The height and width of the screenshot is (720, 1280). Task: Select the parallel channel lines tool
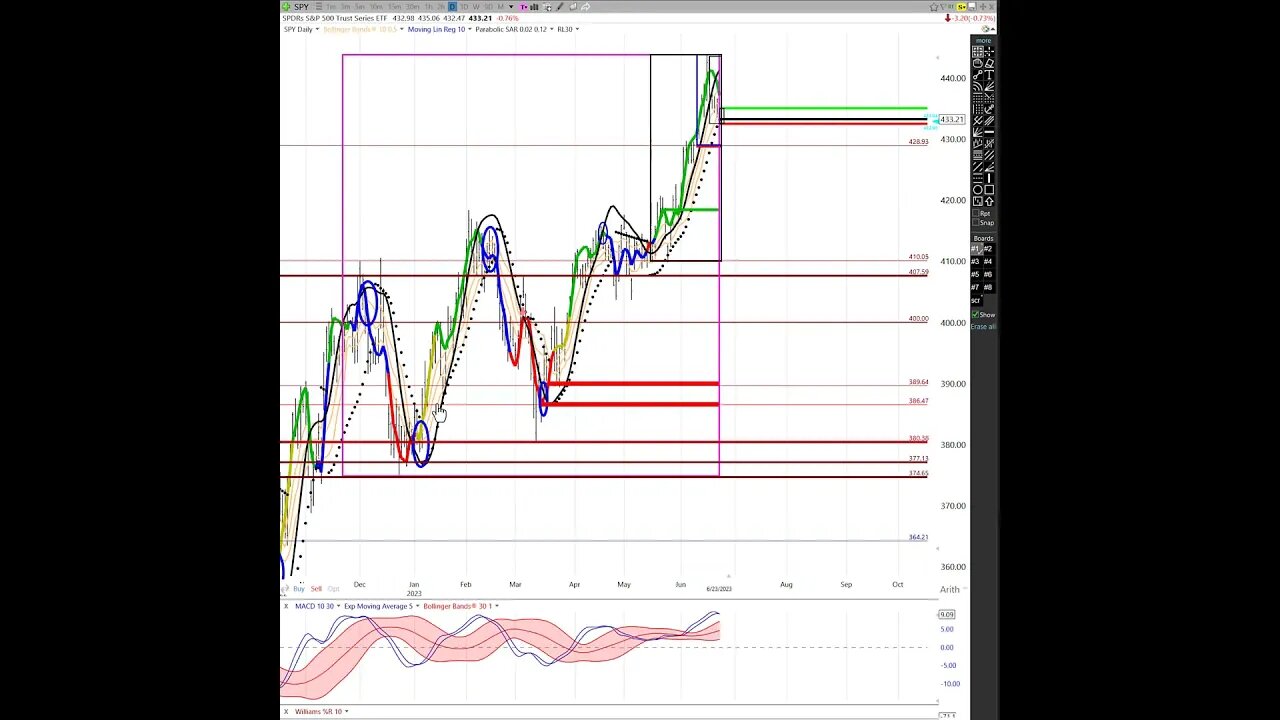point(989,120)
